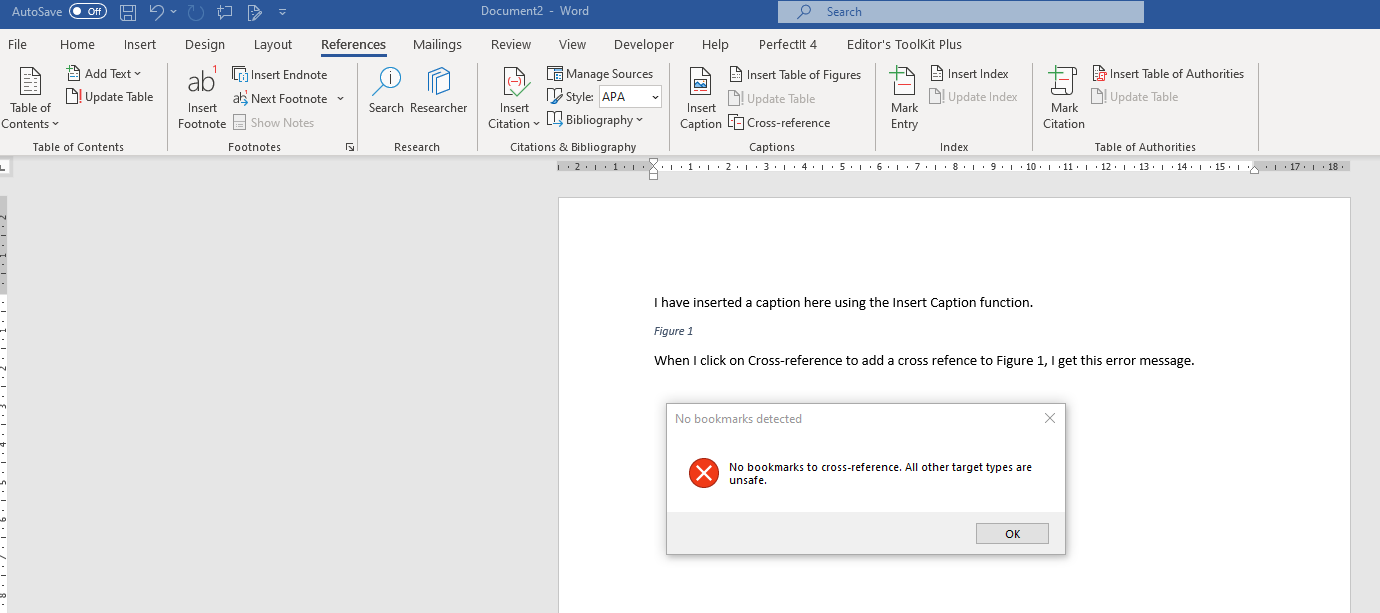
Task: Open the PerfectIt 4 tab
Action: 788,44
